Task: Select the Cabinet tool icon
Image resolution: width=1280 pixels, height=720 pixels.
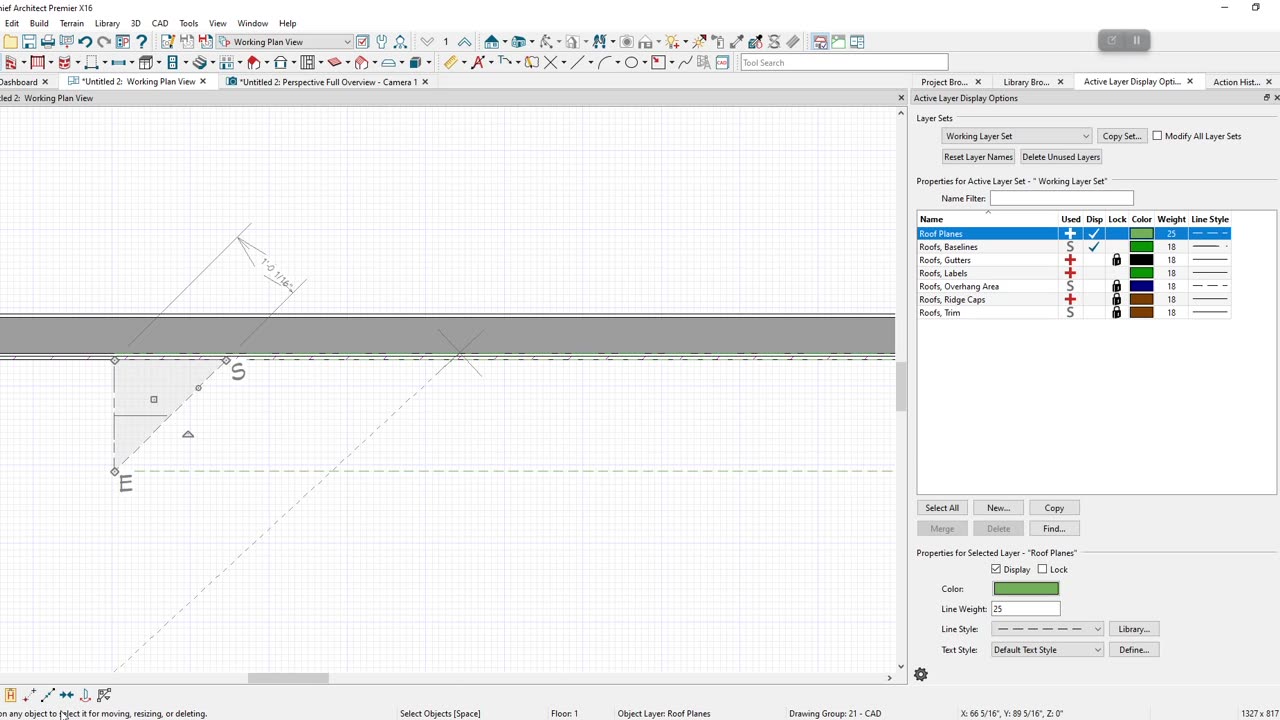Action: point(145,62)
